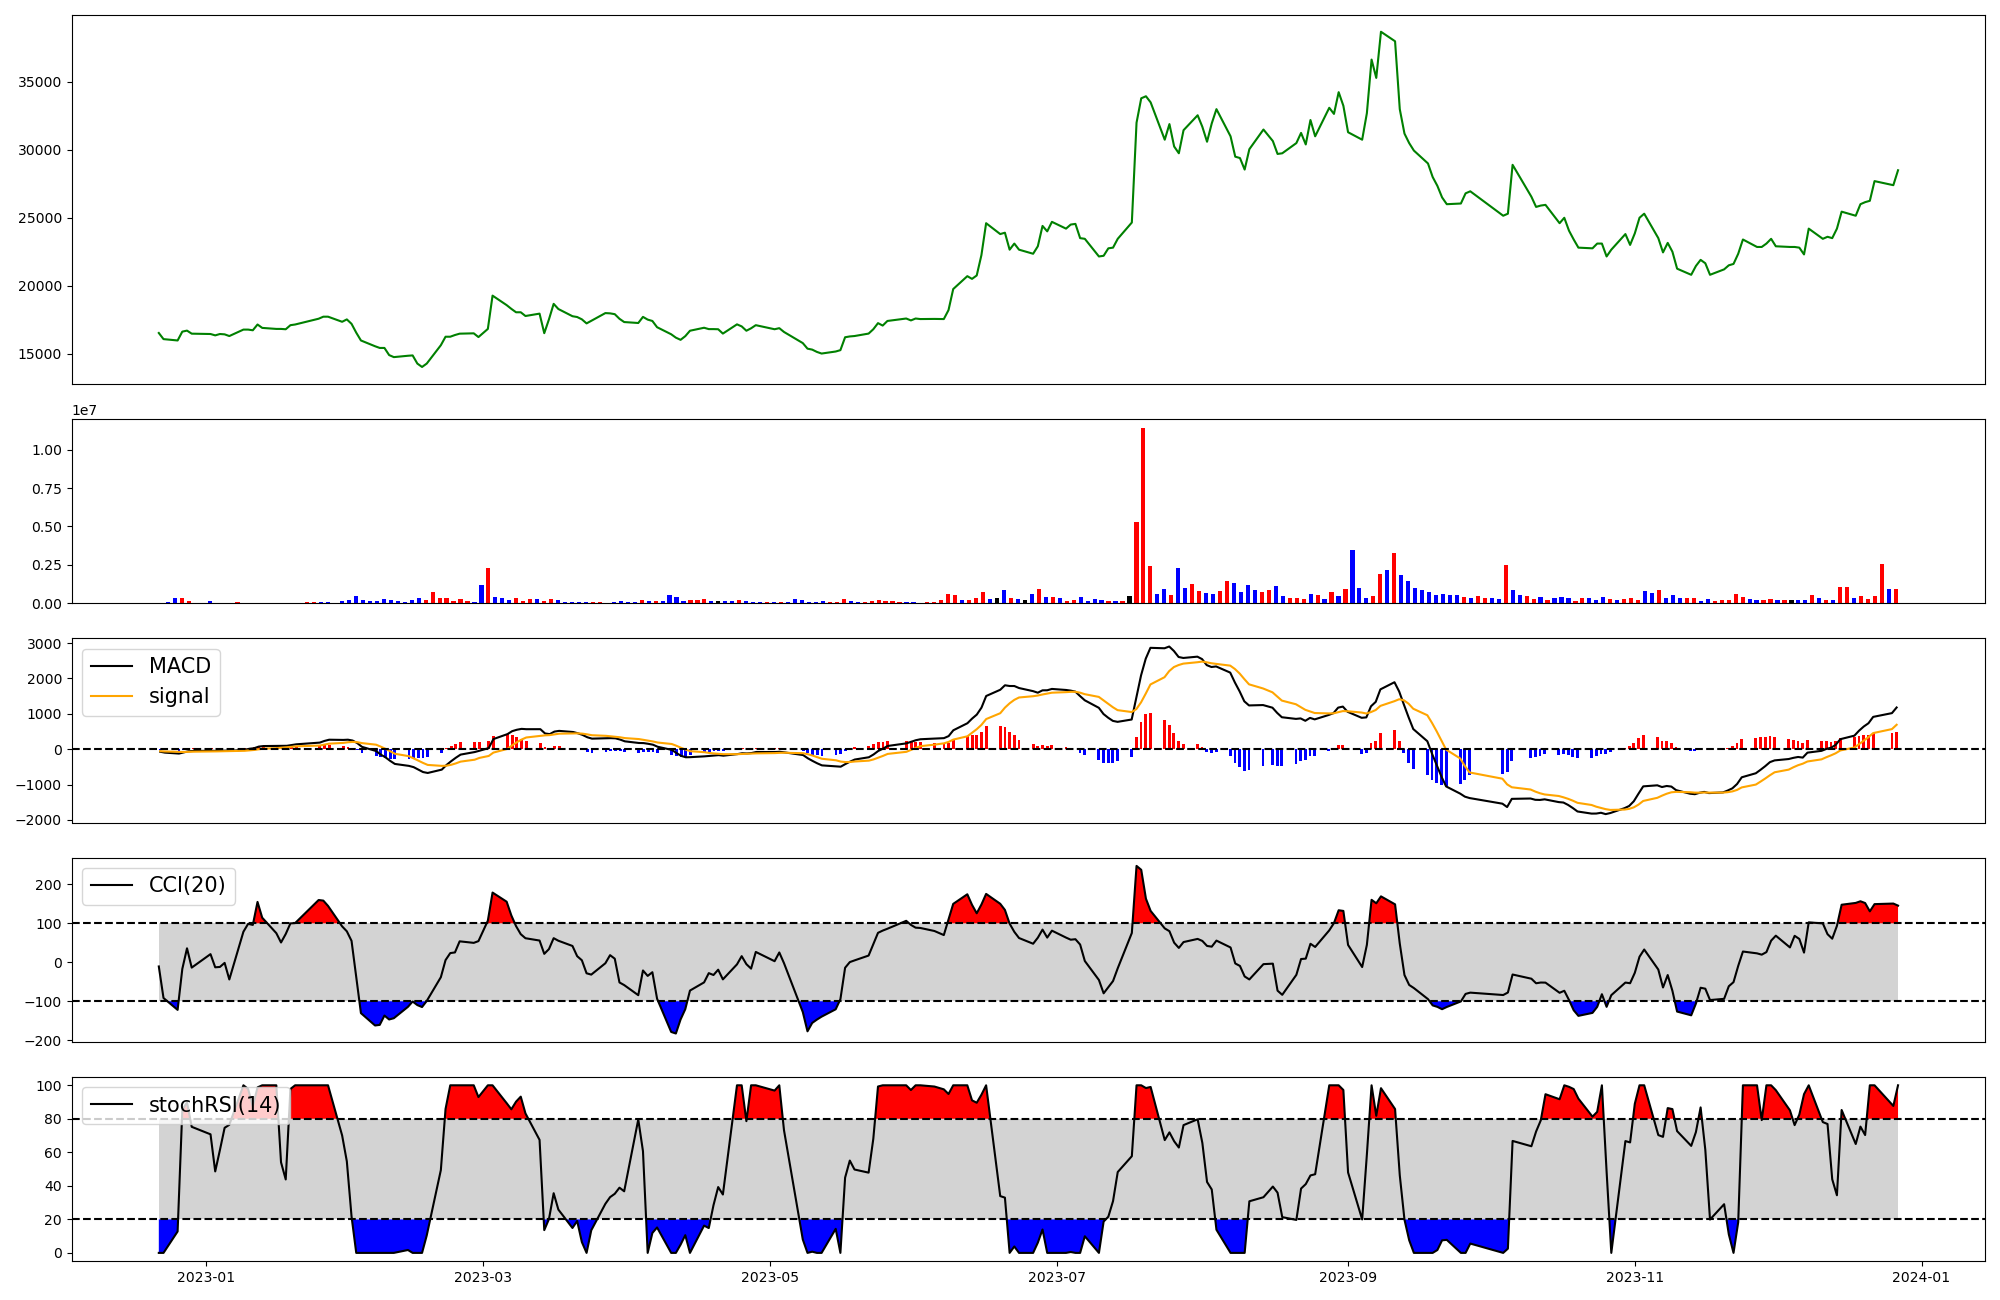Click the 80 tick on stochRSI axis
Image resolution: width=2000 pixels, height=1300 pixels.
point(53,1119)
